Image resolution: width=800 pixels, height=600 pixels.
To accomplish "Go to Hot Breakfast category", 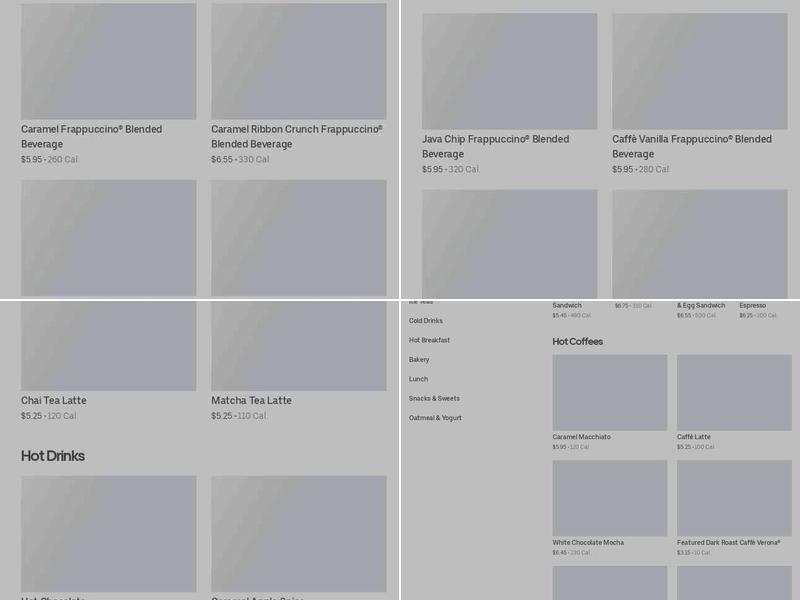I will click(429, 340).
